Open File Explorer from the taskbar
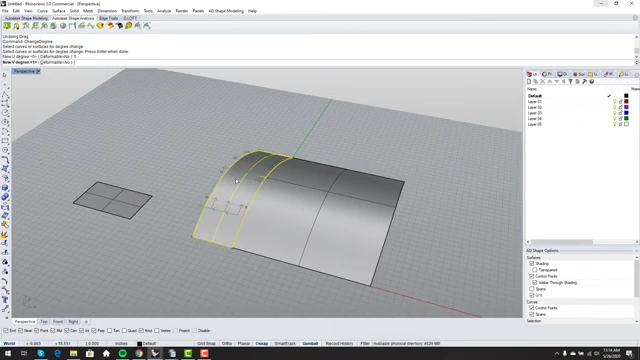The image size is (640, 360). 73,353
